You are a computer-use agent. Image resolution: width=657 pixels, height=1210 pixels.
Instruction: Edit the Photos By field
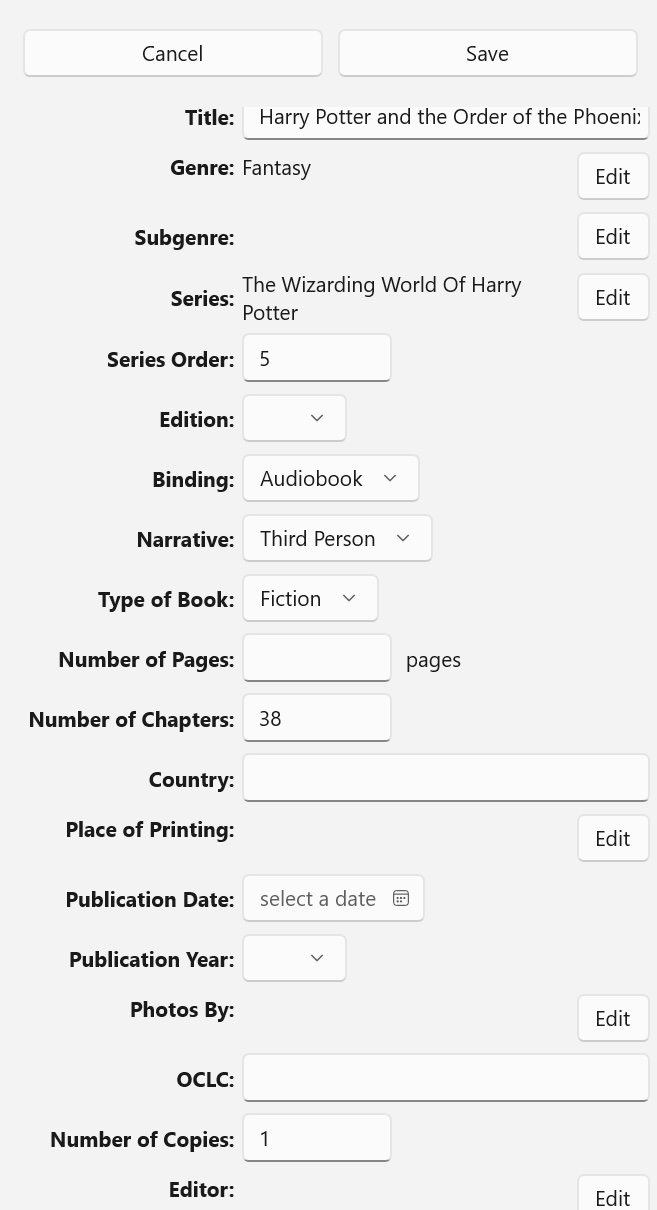point(613,1018)
